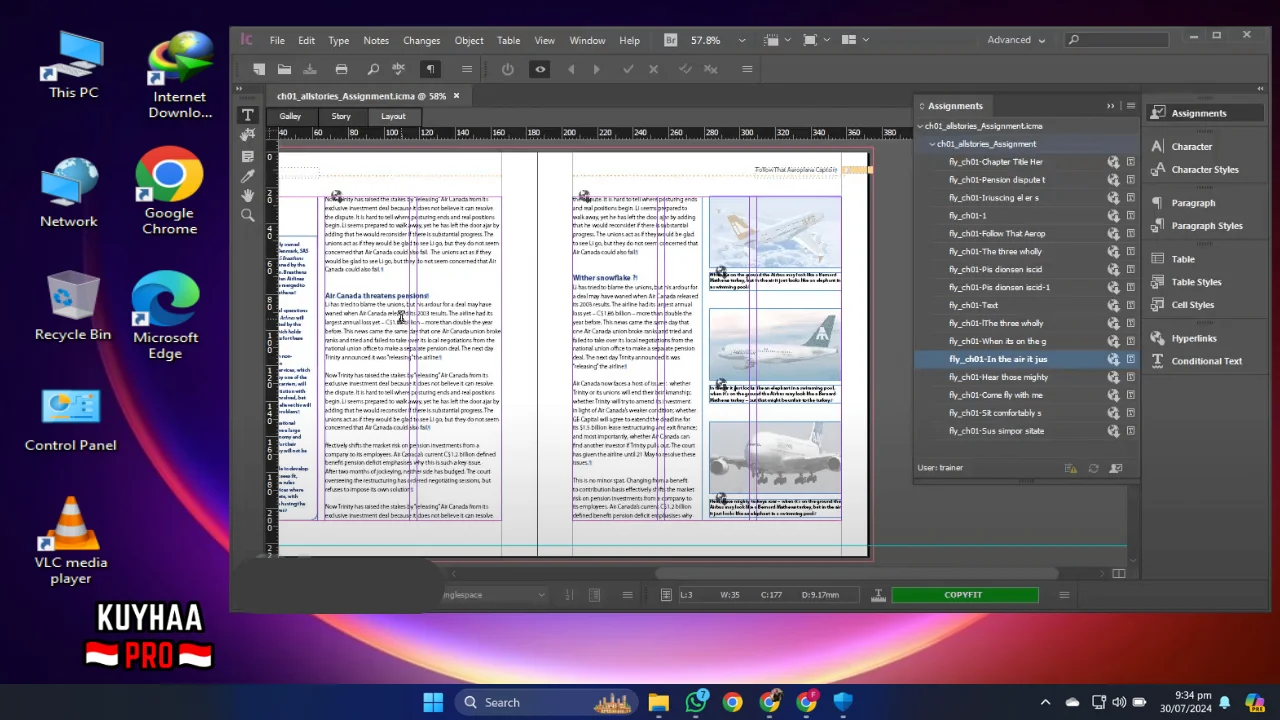Click Check Out Selection icon in Assignments panel
This screenshot has height=720, width=1280.
[1116, 468]
